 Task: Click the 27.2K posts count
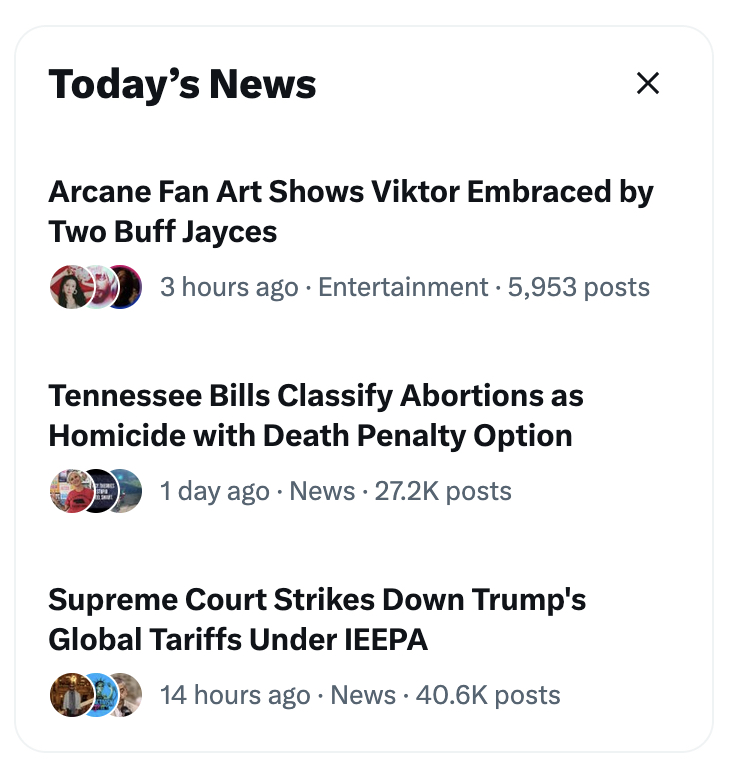point(443,492)
